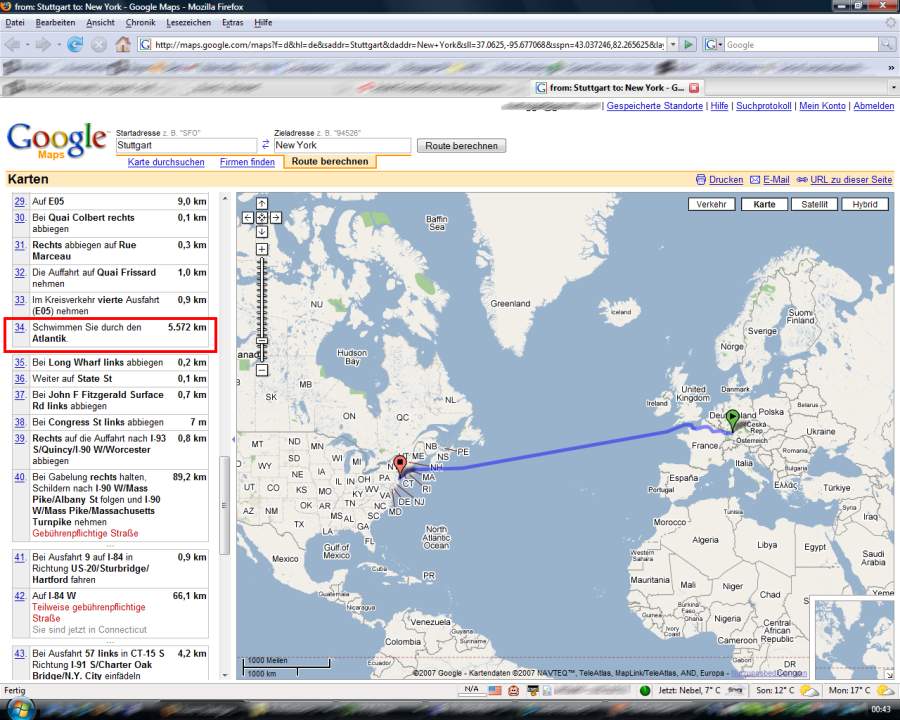Close the Google Maps browser tab
Viewport: 900px width, 720px height.
(694, 88)
